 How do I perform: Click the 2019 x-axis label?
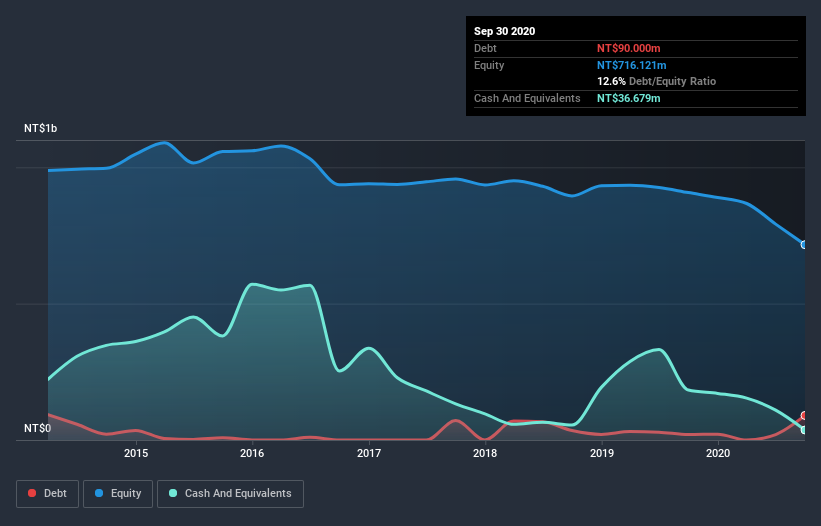click(602, 453)
